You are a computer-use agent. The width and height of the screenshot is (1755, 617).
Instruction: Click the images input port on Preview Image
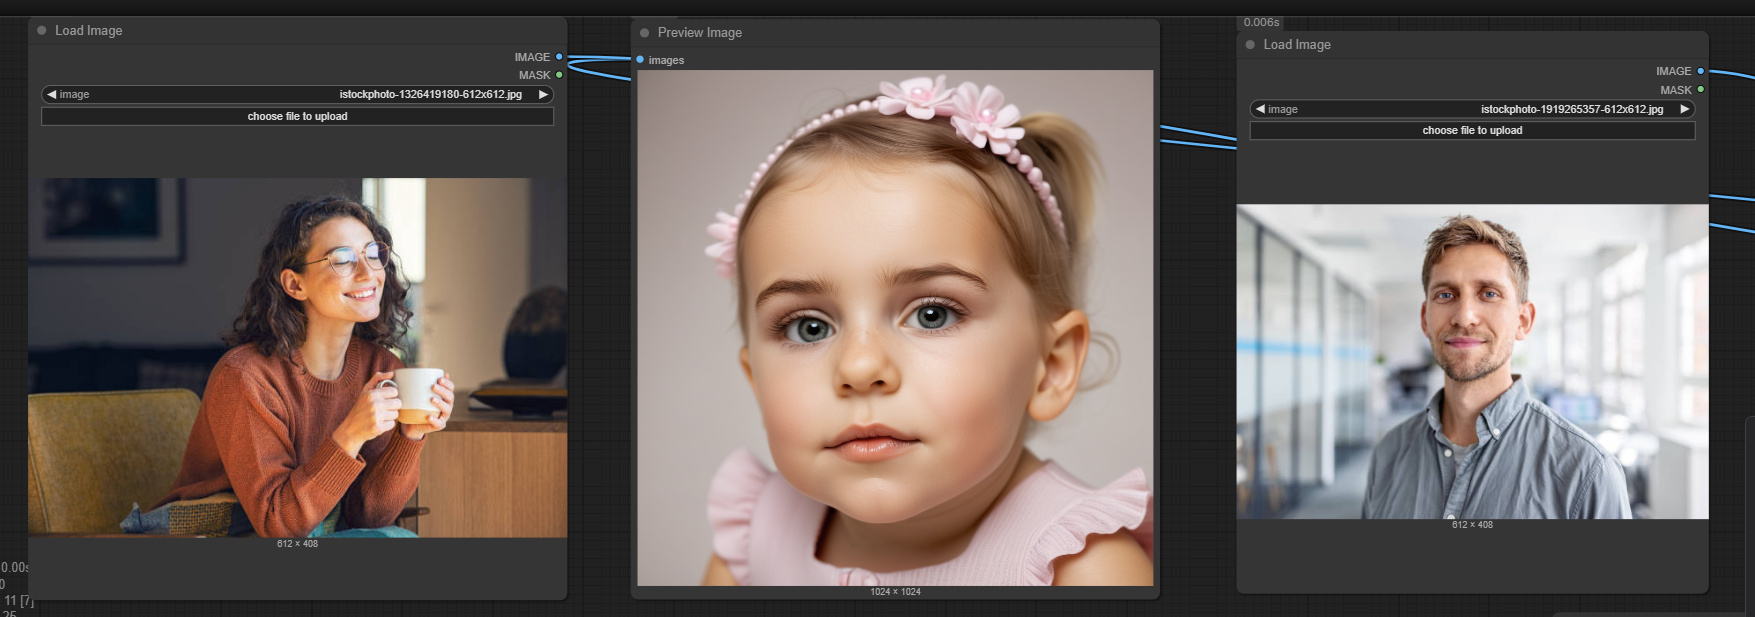pyautogui.click(x=640, y=60)
